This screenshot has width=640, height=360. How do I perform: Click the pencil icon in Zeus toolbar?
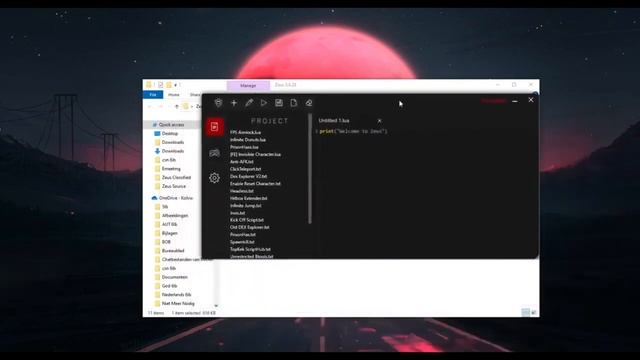point(249,103)
